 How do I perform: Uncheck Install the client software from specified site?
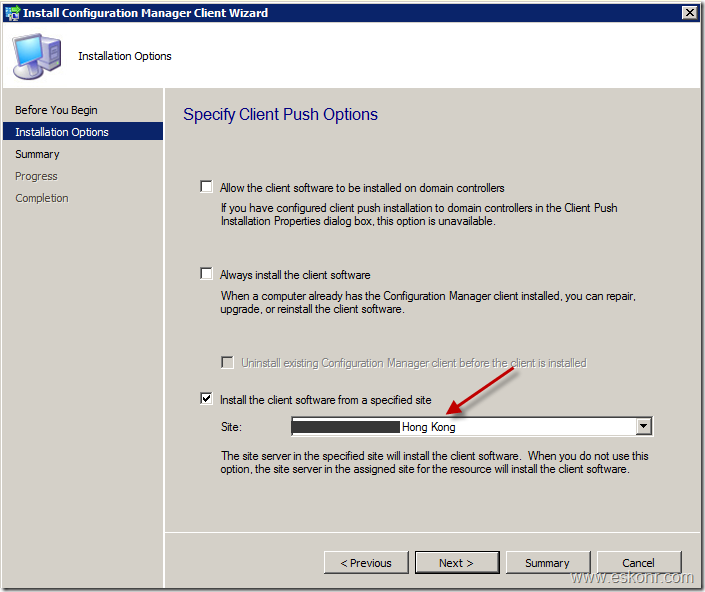[x=207, y=400]
